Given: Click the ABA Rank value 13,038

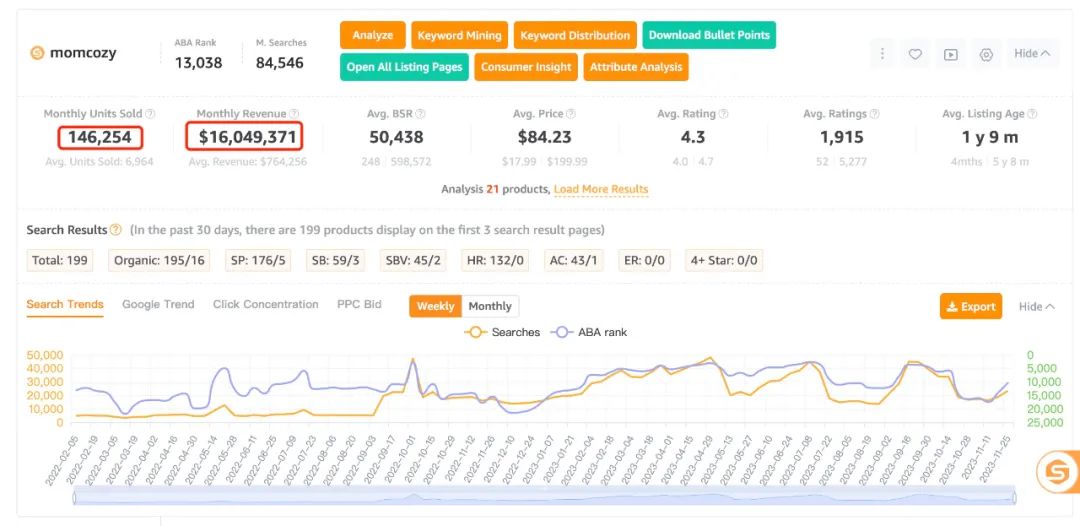Looking at the screenshot, I should (x=198, y=63).
